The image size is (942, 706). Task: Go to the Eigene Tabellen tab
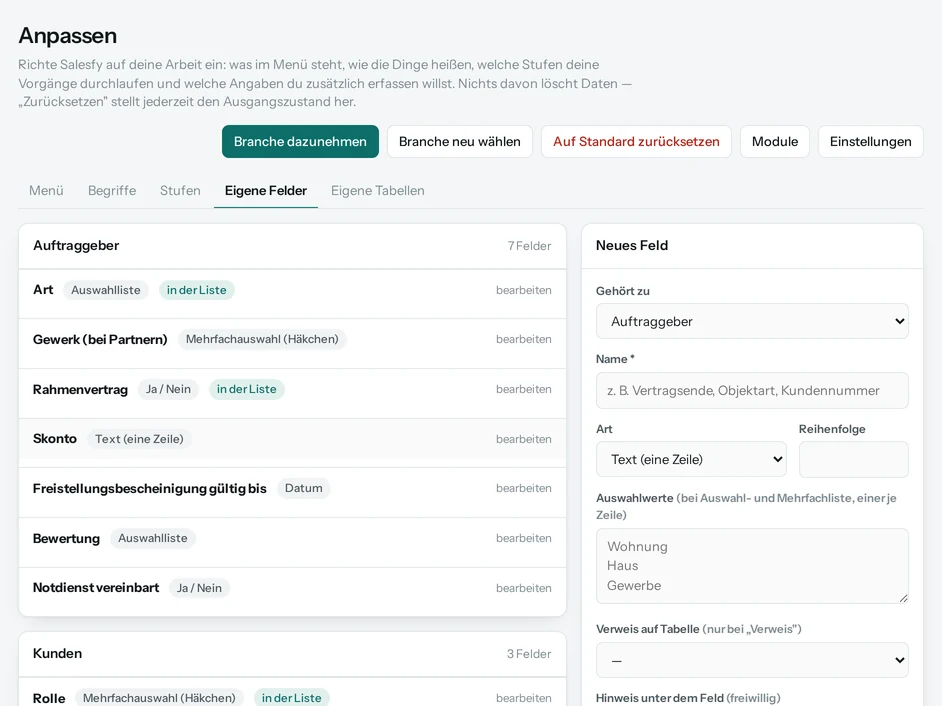click(377, 190)
